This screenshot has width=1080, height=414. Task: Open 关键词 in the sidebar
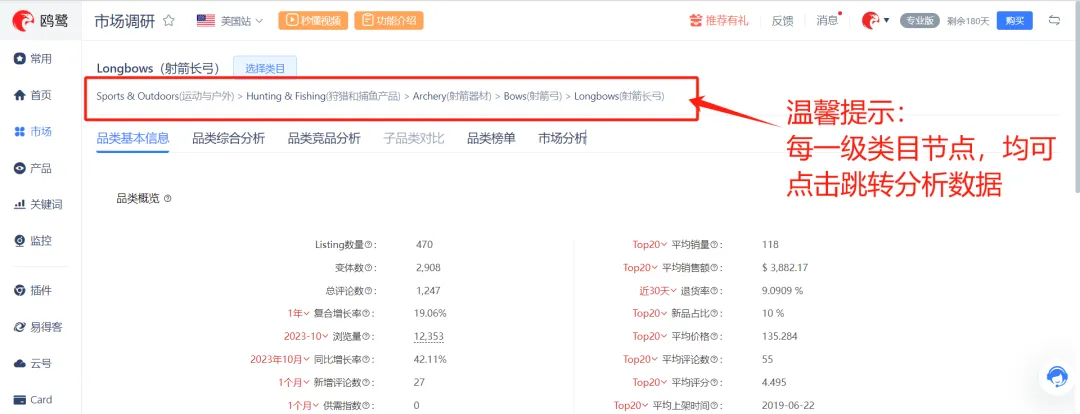(39, 205)
